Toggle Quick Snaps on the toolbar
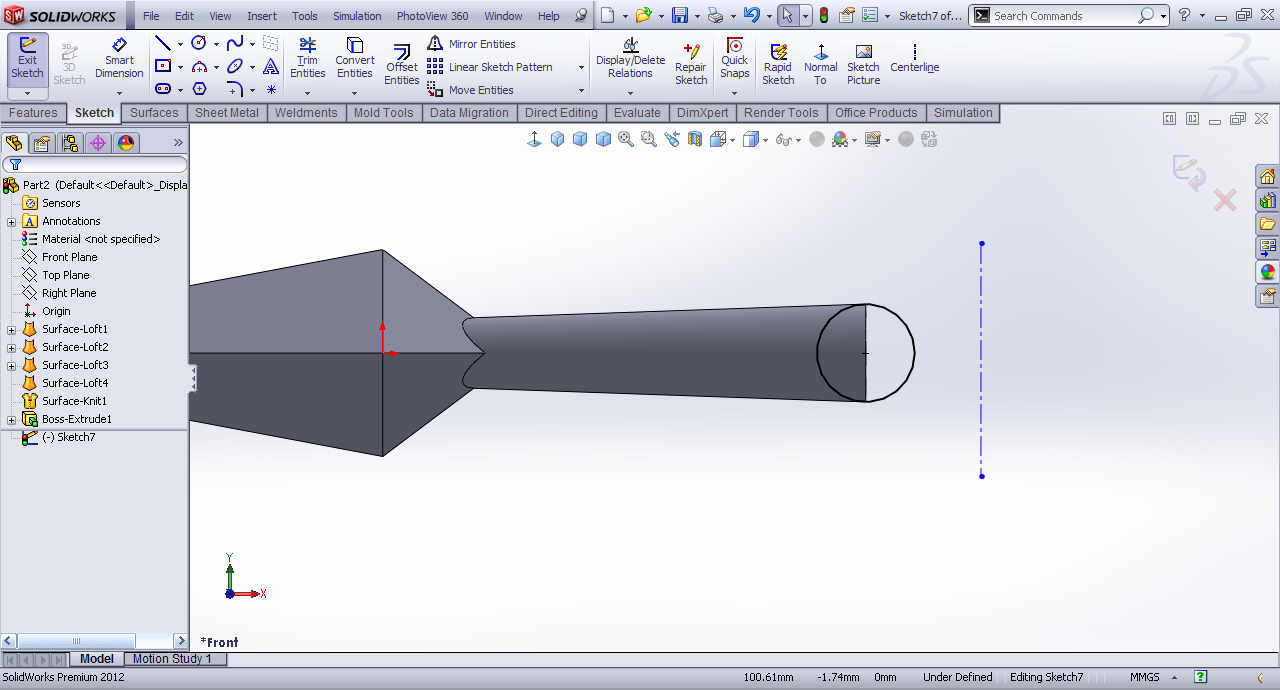 click(734, 60)
